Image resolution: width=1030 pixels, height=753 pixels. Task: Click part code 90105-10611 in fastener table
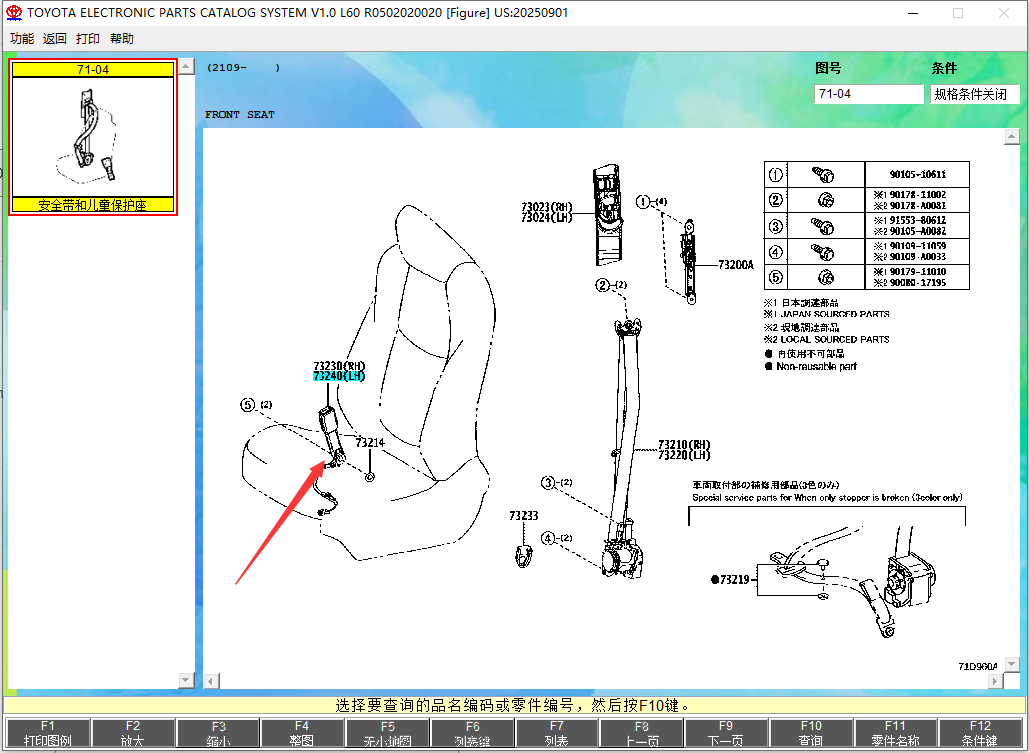(x=918, y=175)
